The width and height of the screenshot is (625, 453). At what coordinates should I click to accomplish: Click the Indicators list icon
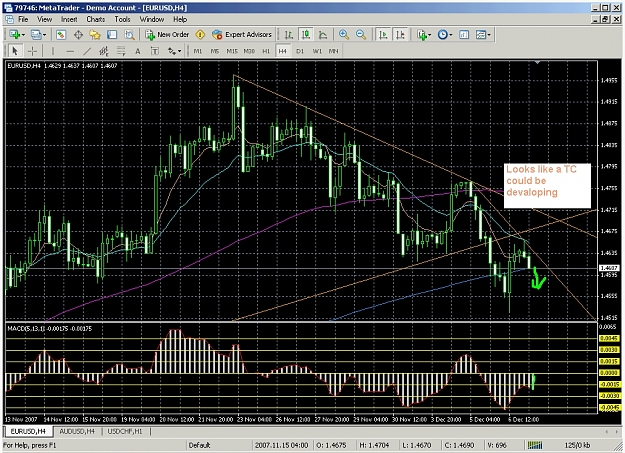click(x=422, y=35)
